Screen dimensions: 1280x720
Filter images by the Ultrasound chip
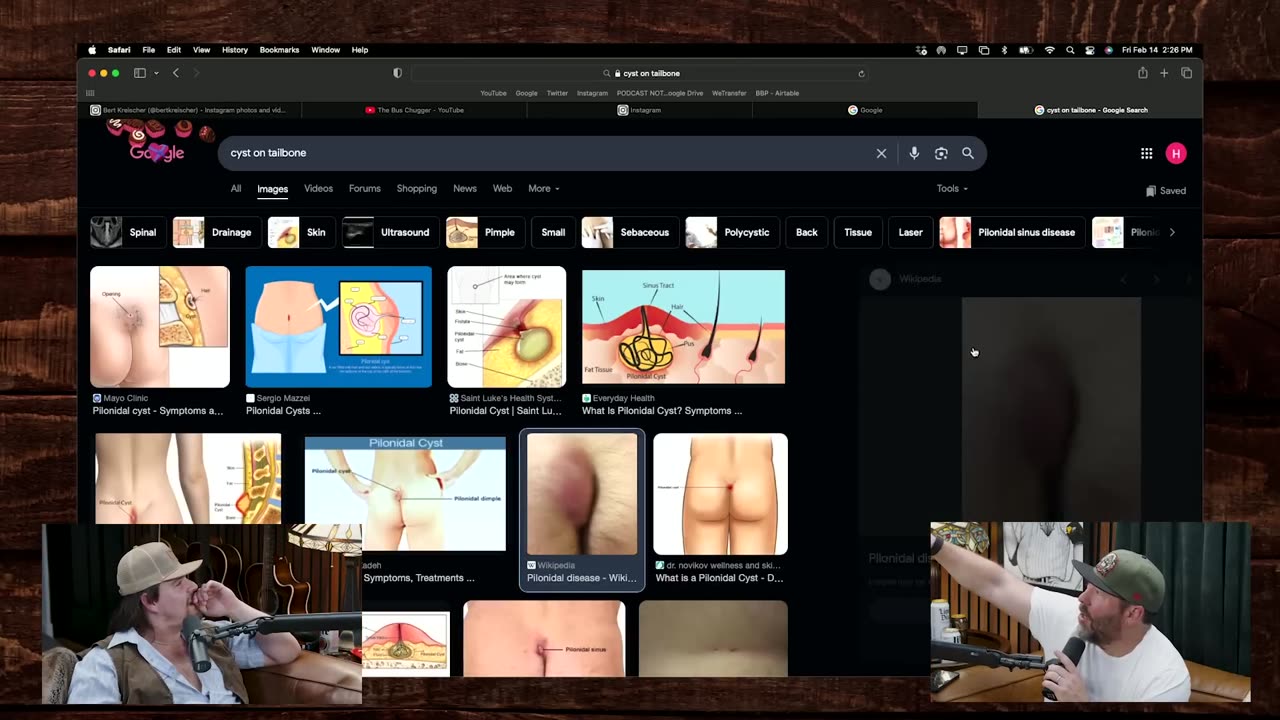click(389, 232)
